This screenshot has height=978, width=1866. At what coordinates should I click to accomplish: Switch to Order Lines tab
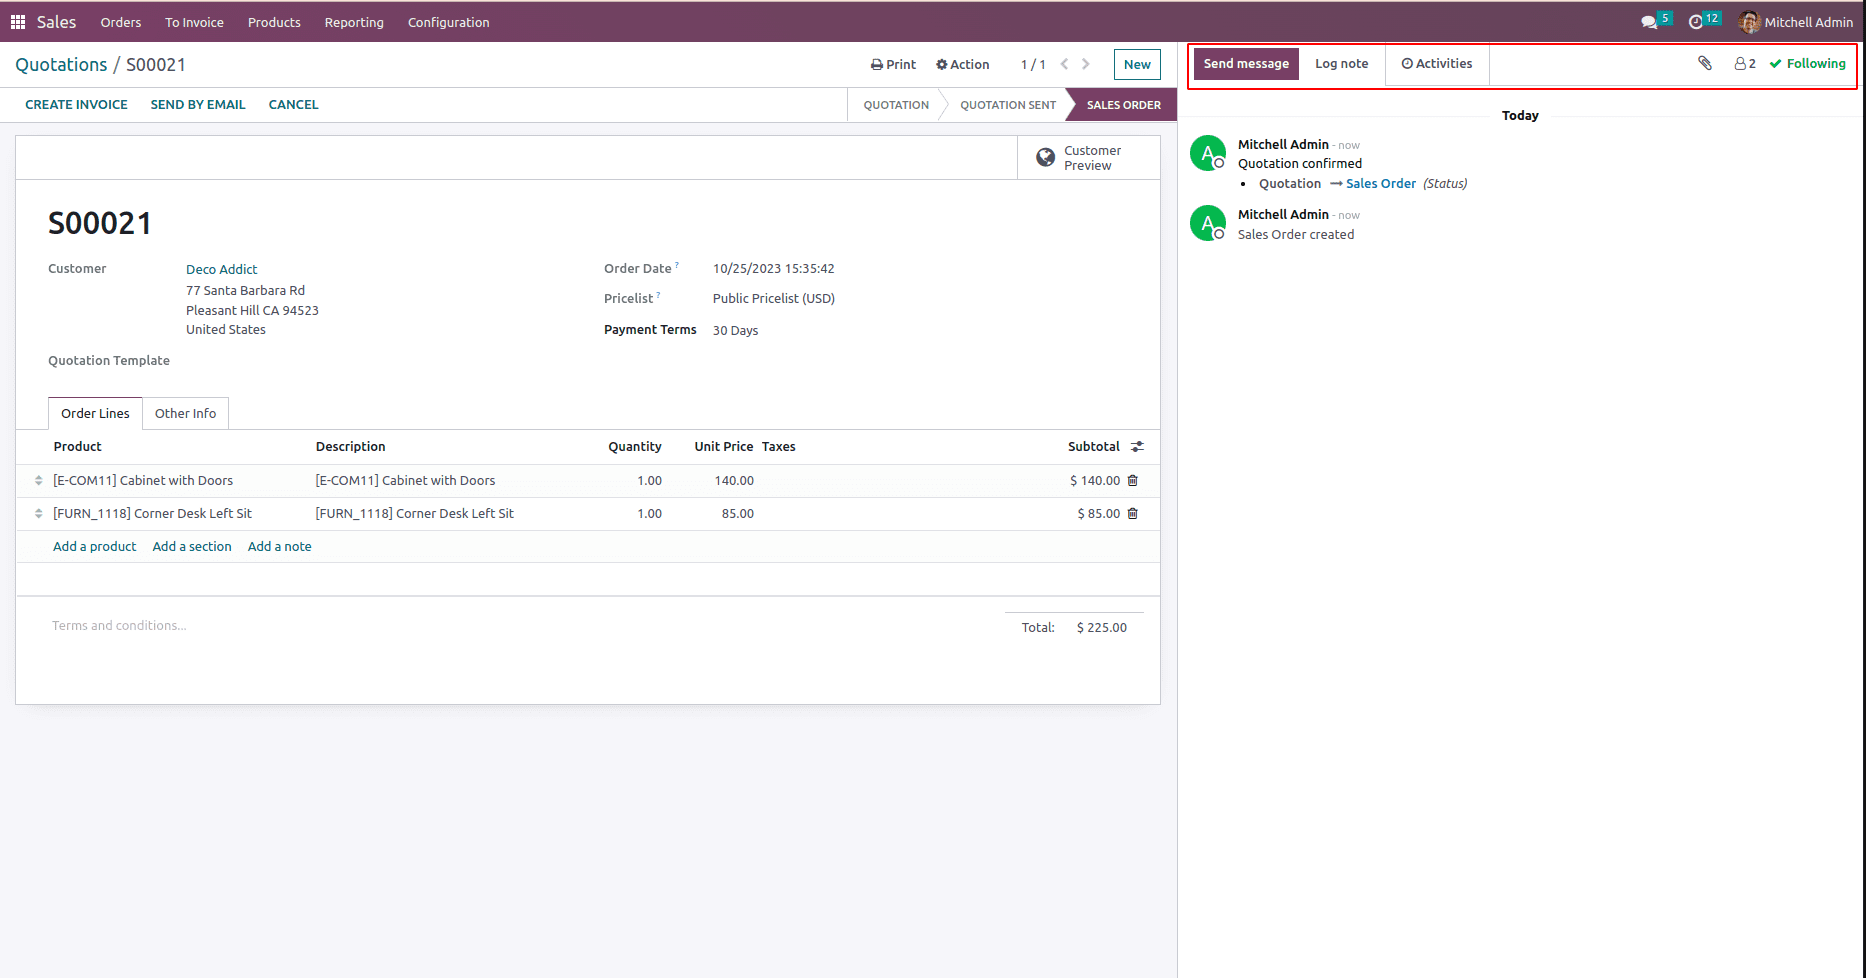click(95, 414)
